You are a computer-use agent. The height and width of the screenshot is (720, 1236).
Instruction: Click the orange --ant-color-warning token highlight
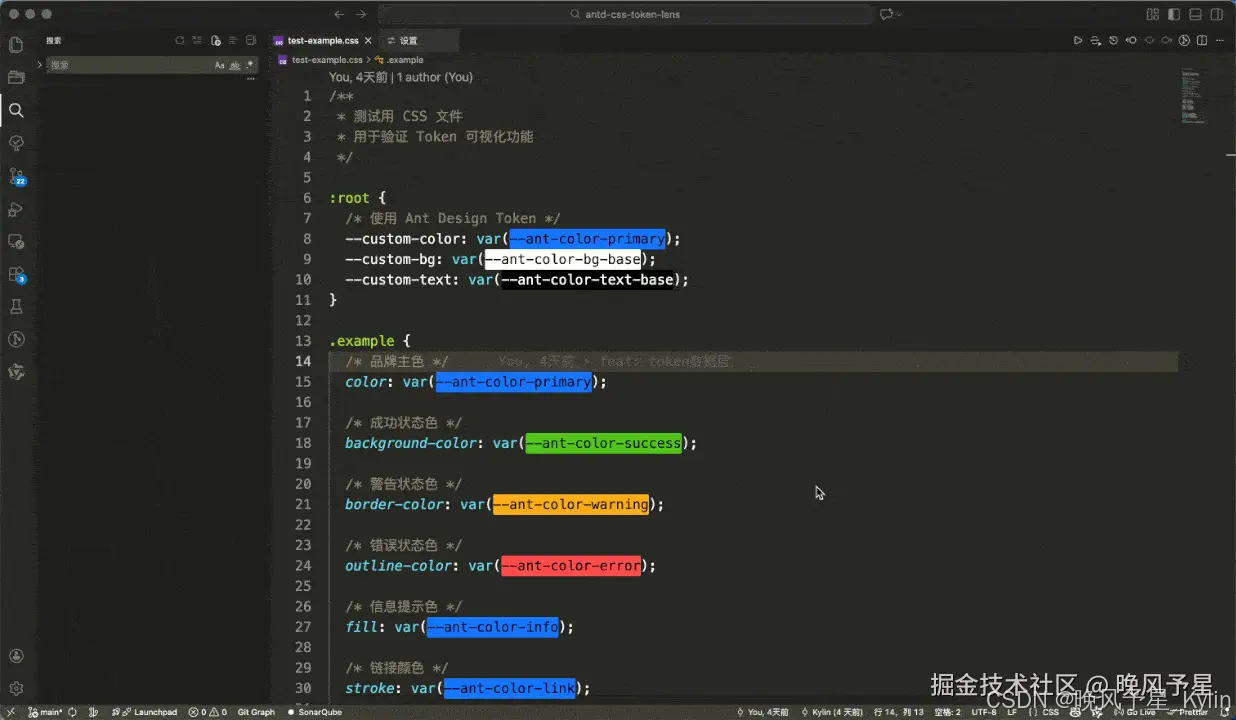point(570,504)
